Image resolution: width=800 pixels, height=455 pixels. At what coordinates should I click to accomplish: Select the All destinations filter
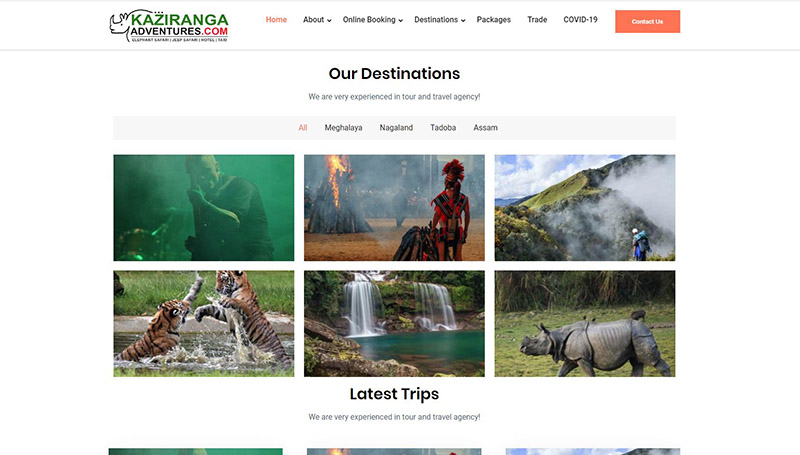[303, 128]
